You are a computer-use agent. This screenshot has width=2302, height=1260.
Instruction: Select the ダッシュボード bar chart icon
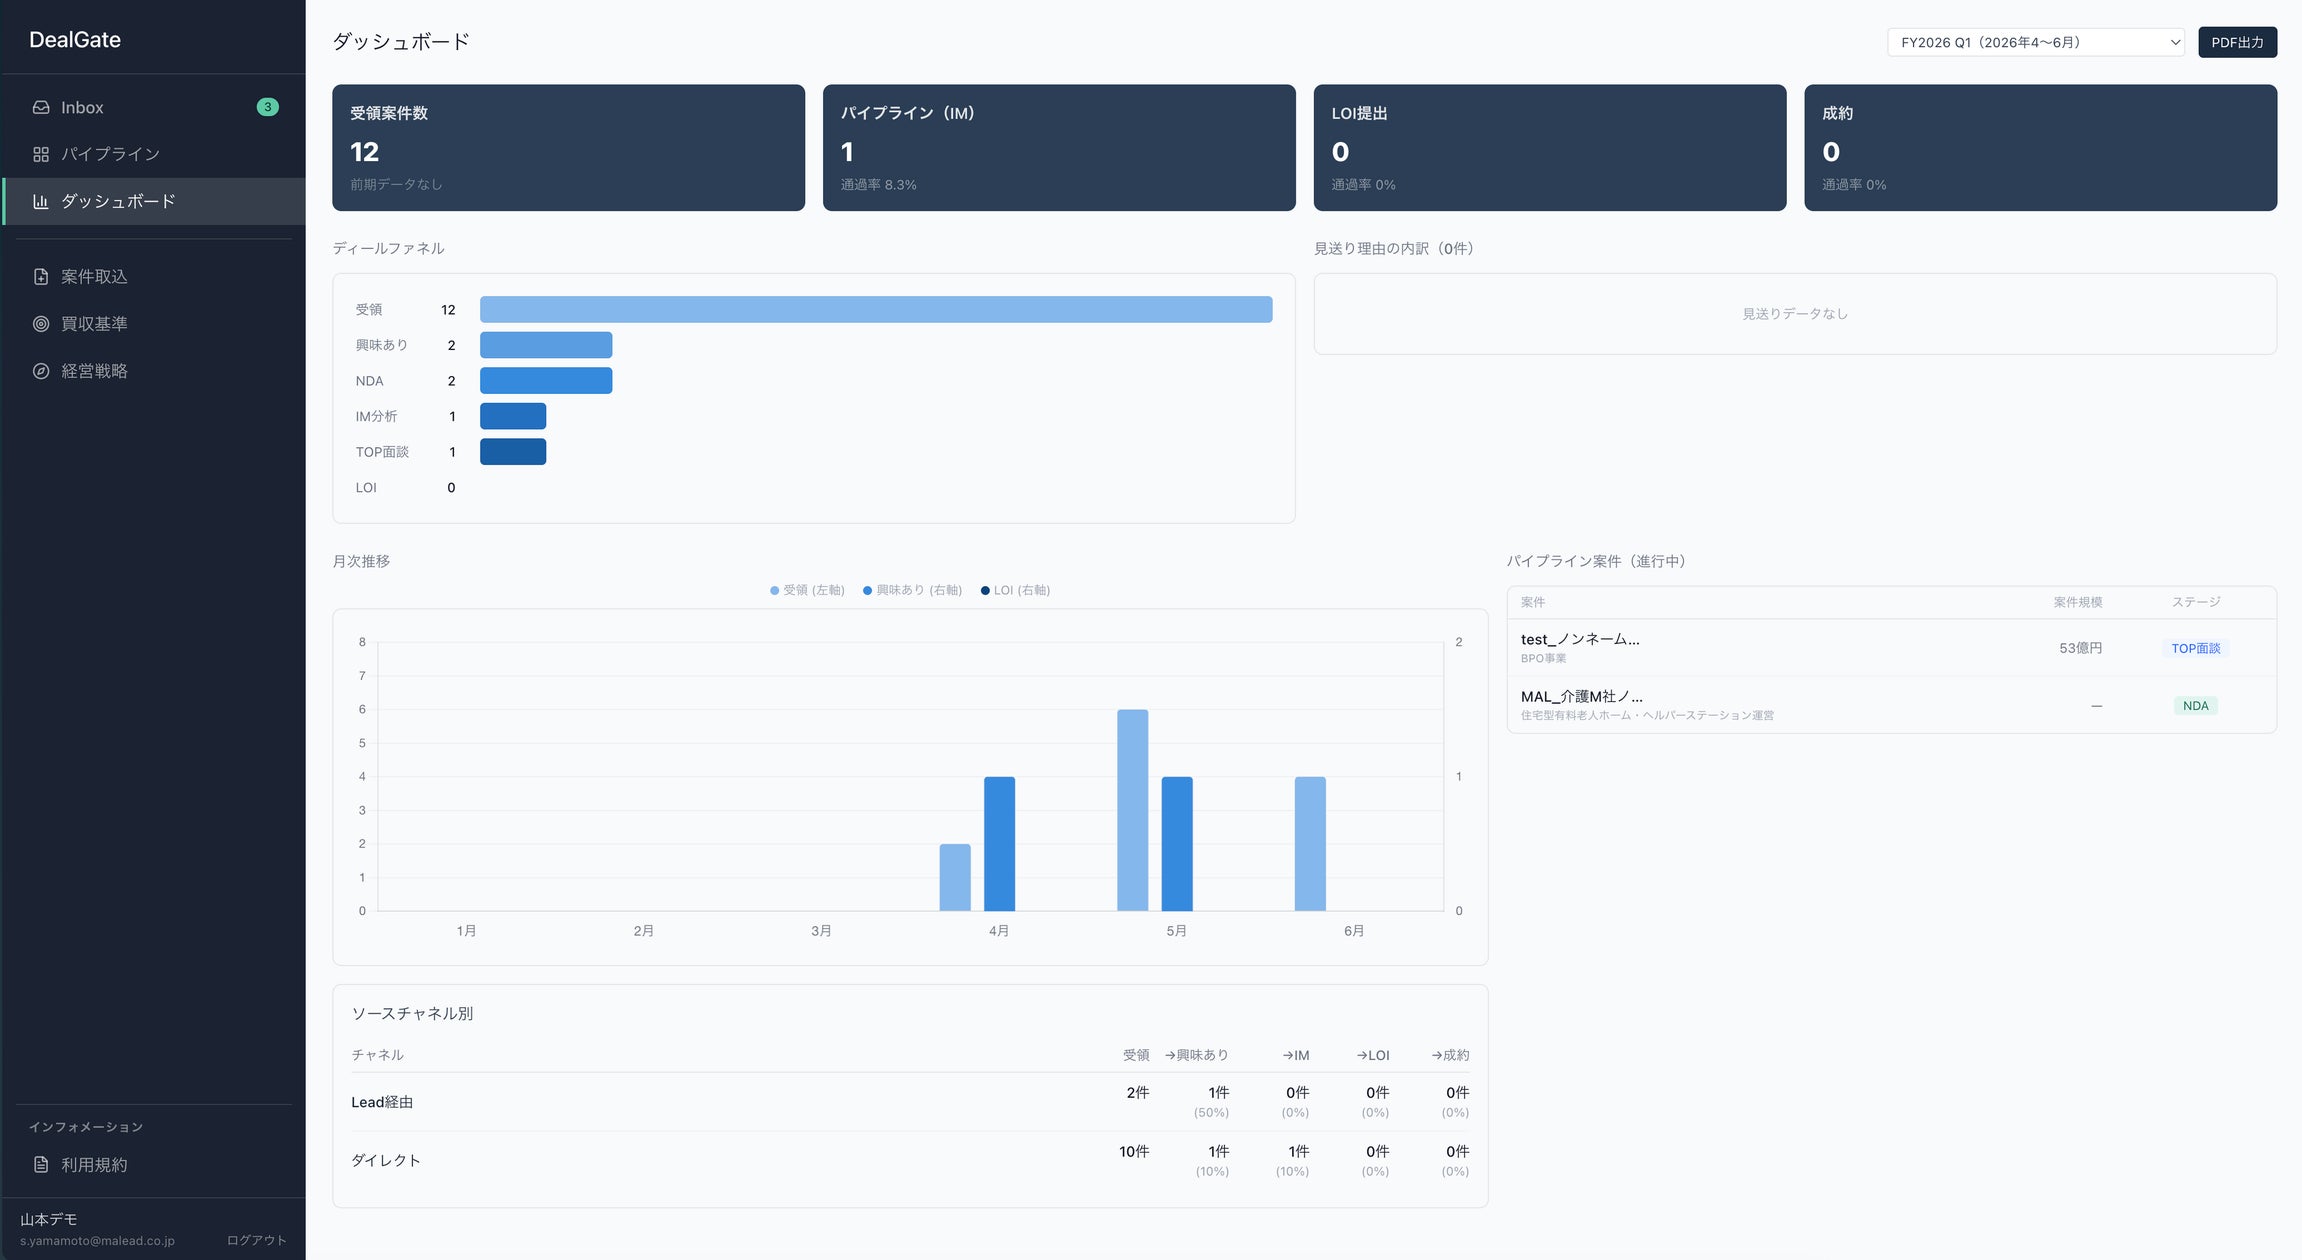tap(41, 201)
